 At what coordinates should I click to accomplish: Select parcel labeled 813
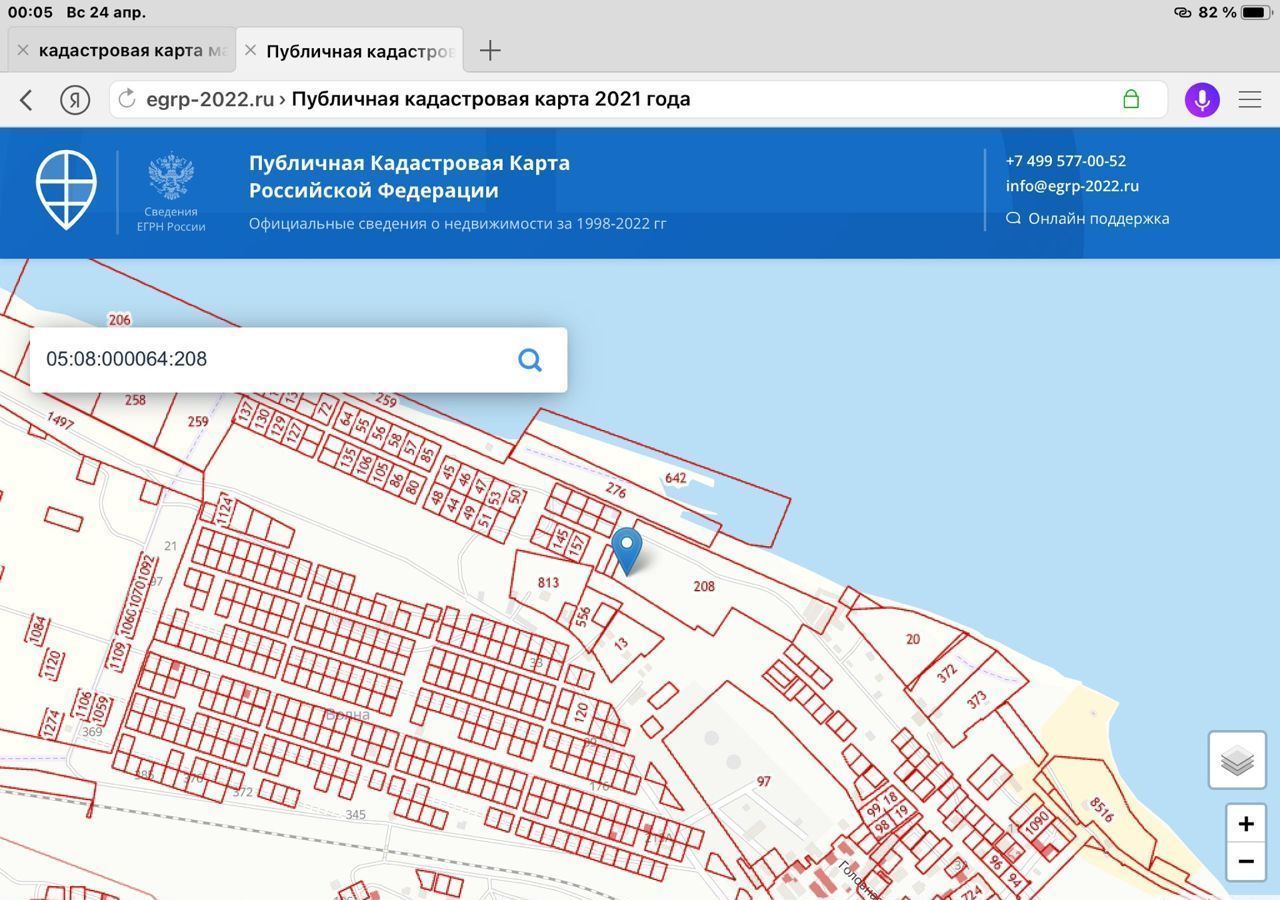pos(548,582)
